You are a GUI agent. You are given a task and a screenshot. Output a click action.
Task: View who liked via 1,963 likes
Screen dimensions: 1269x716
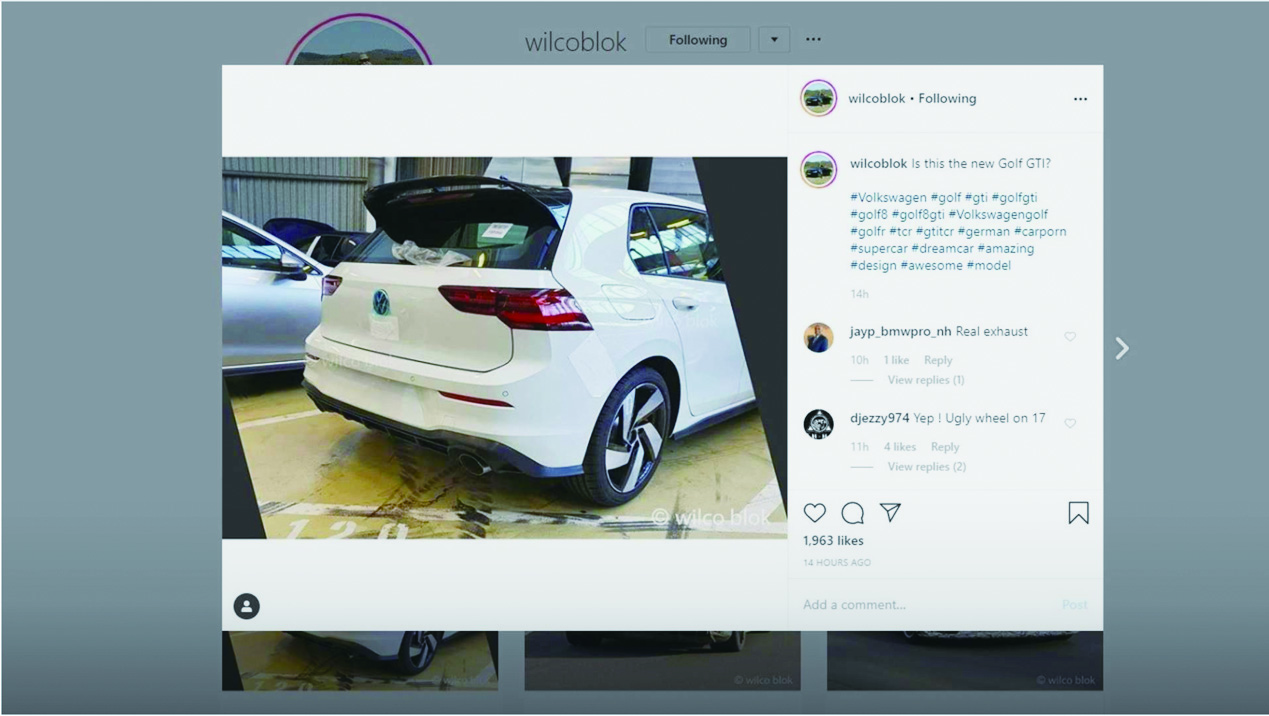pyautogui.click(x=833, y=541)
